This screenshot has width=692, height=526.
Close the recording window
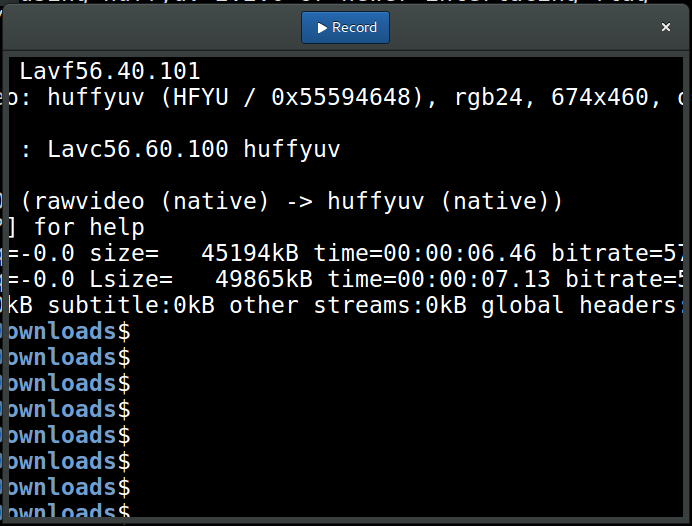click(x=666, y=28)
